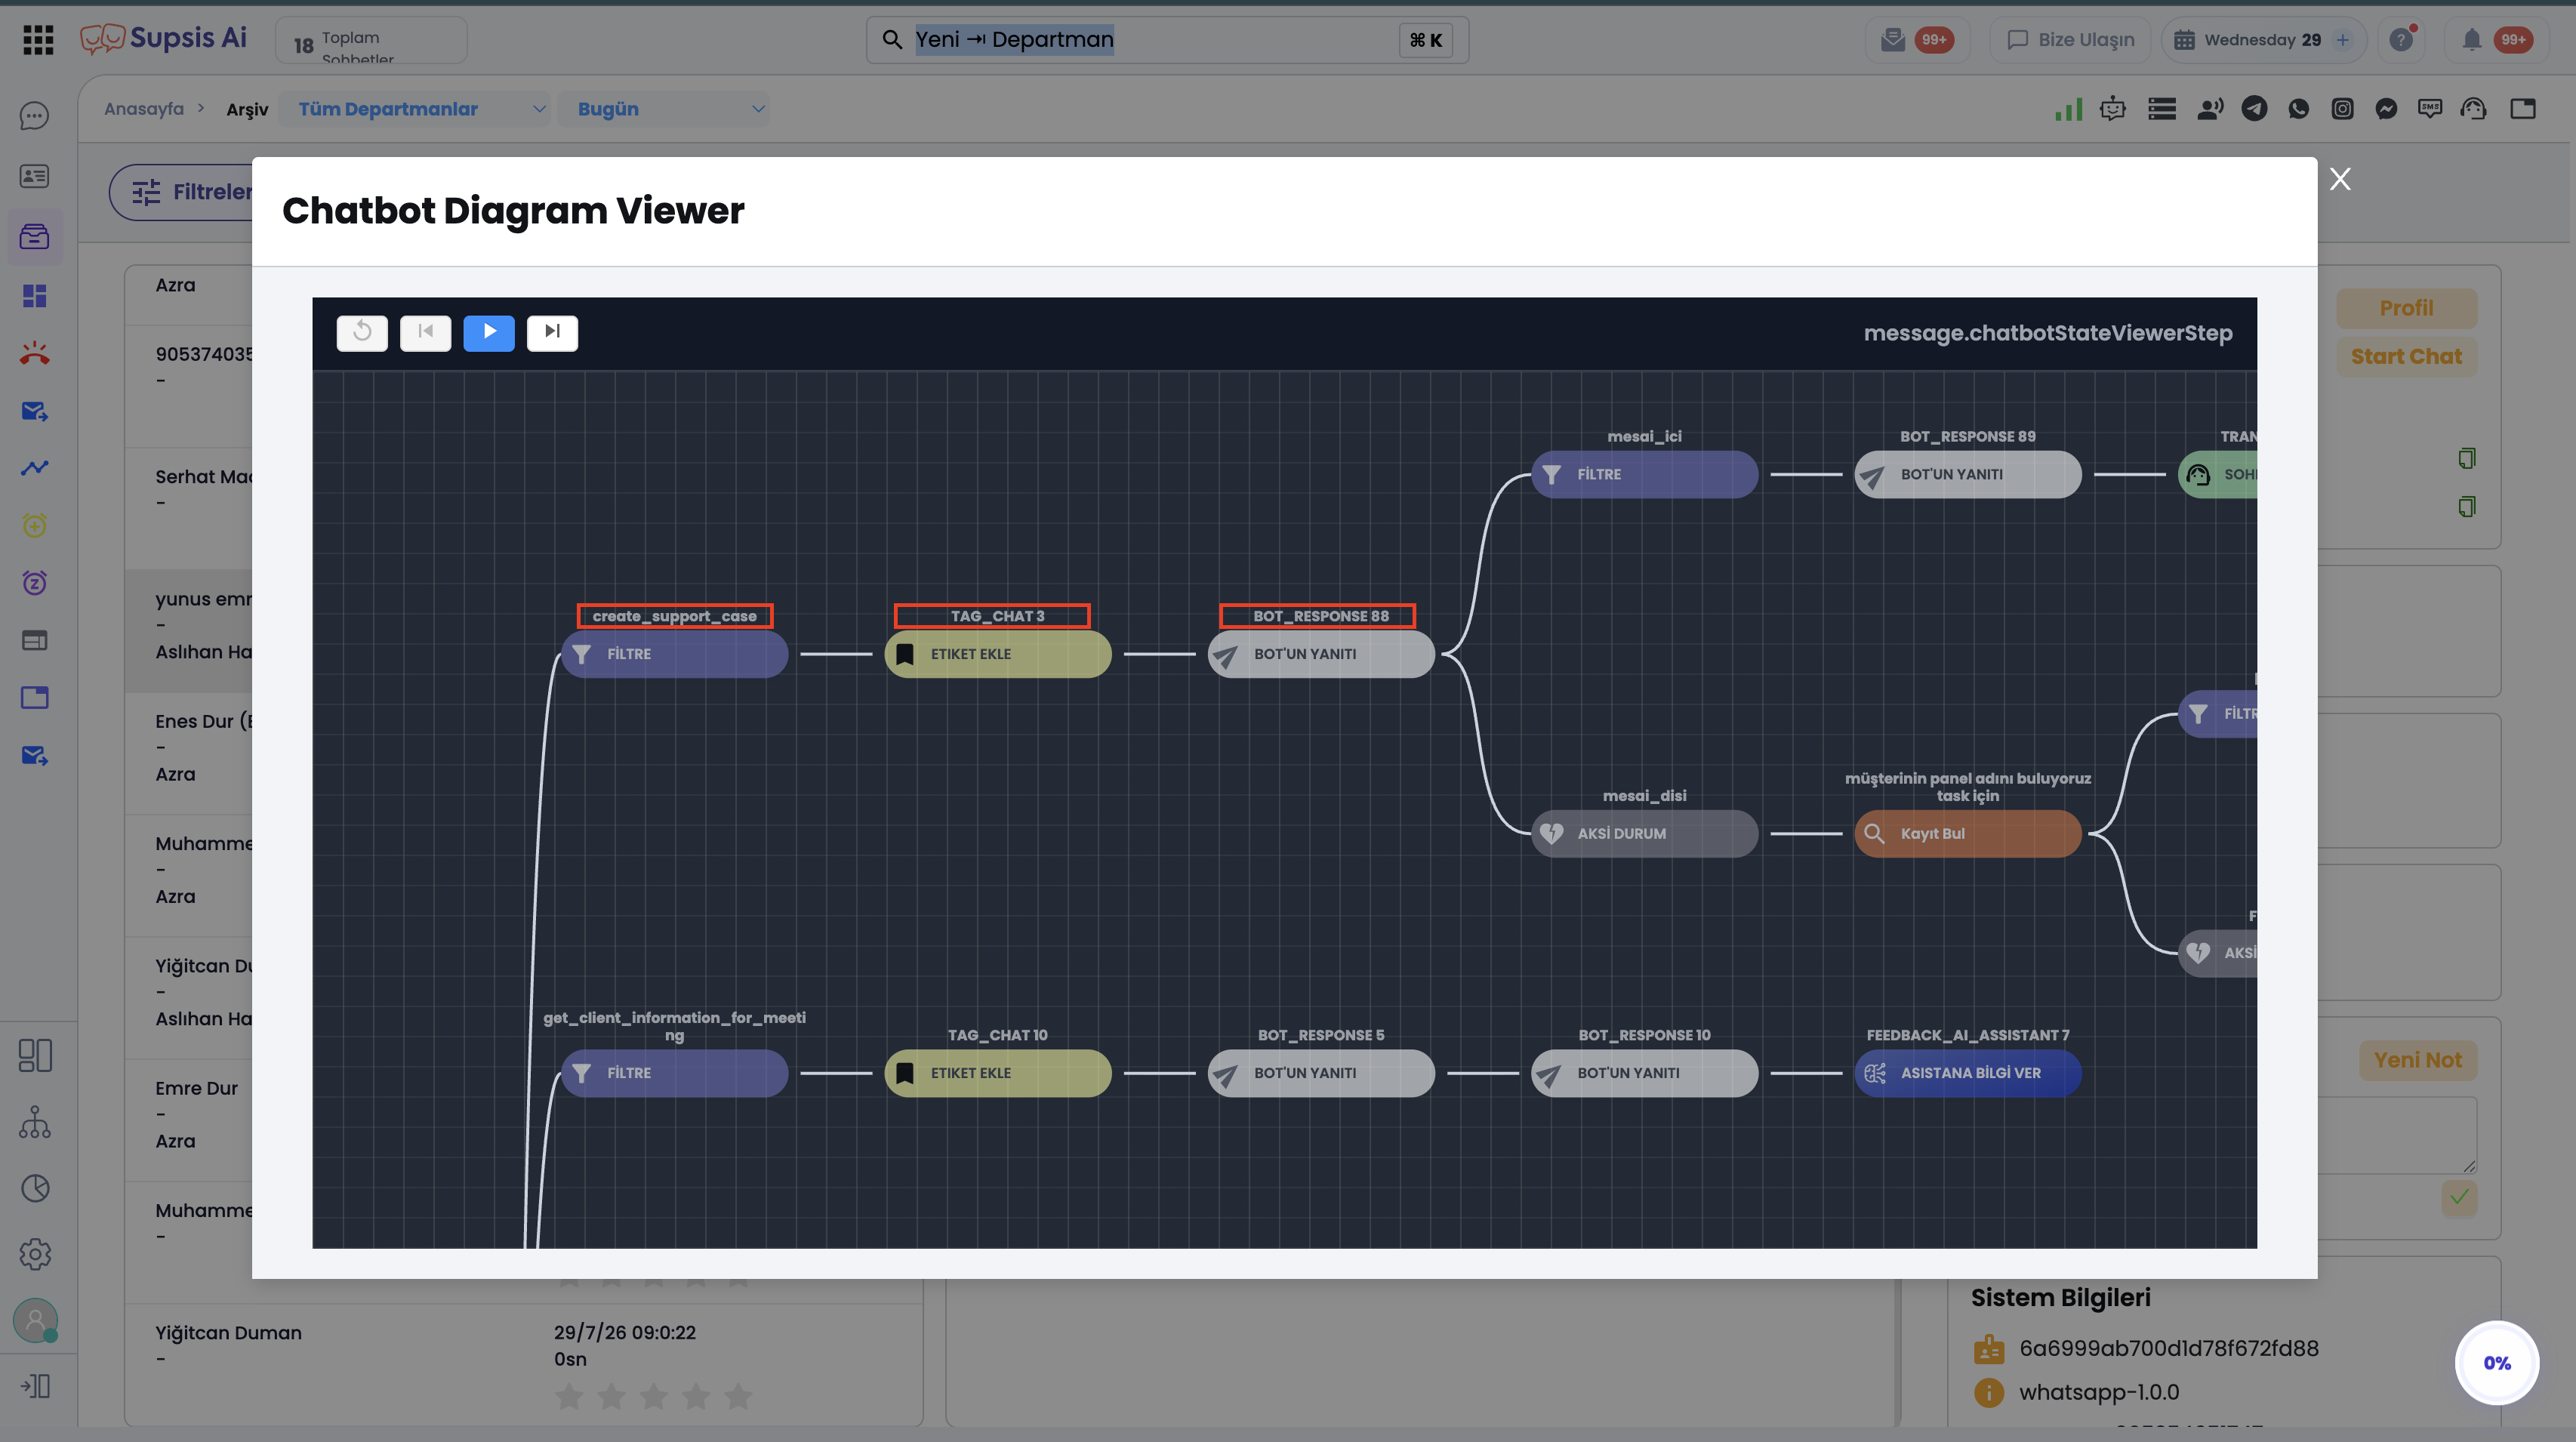Click the first star in Yiğitcan Duman's rating

pyautogui.click(x=569, y=1396)
